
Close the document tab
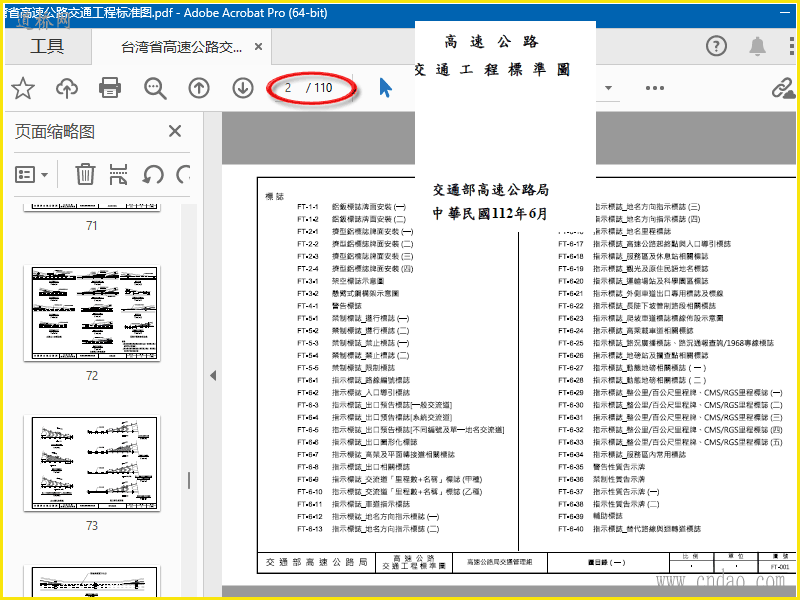click(x=258, y=47)
